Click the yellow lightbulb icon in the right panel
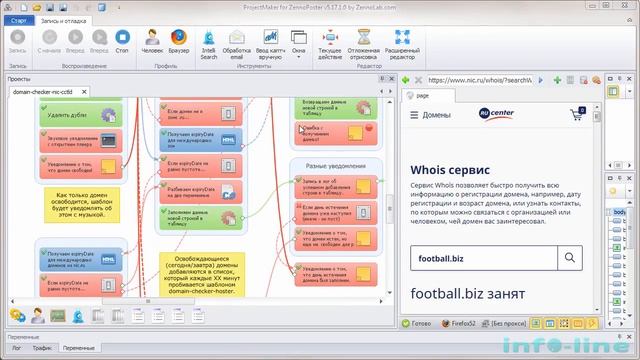The width and height of the screenshot is (640, 360). 613,191
